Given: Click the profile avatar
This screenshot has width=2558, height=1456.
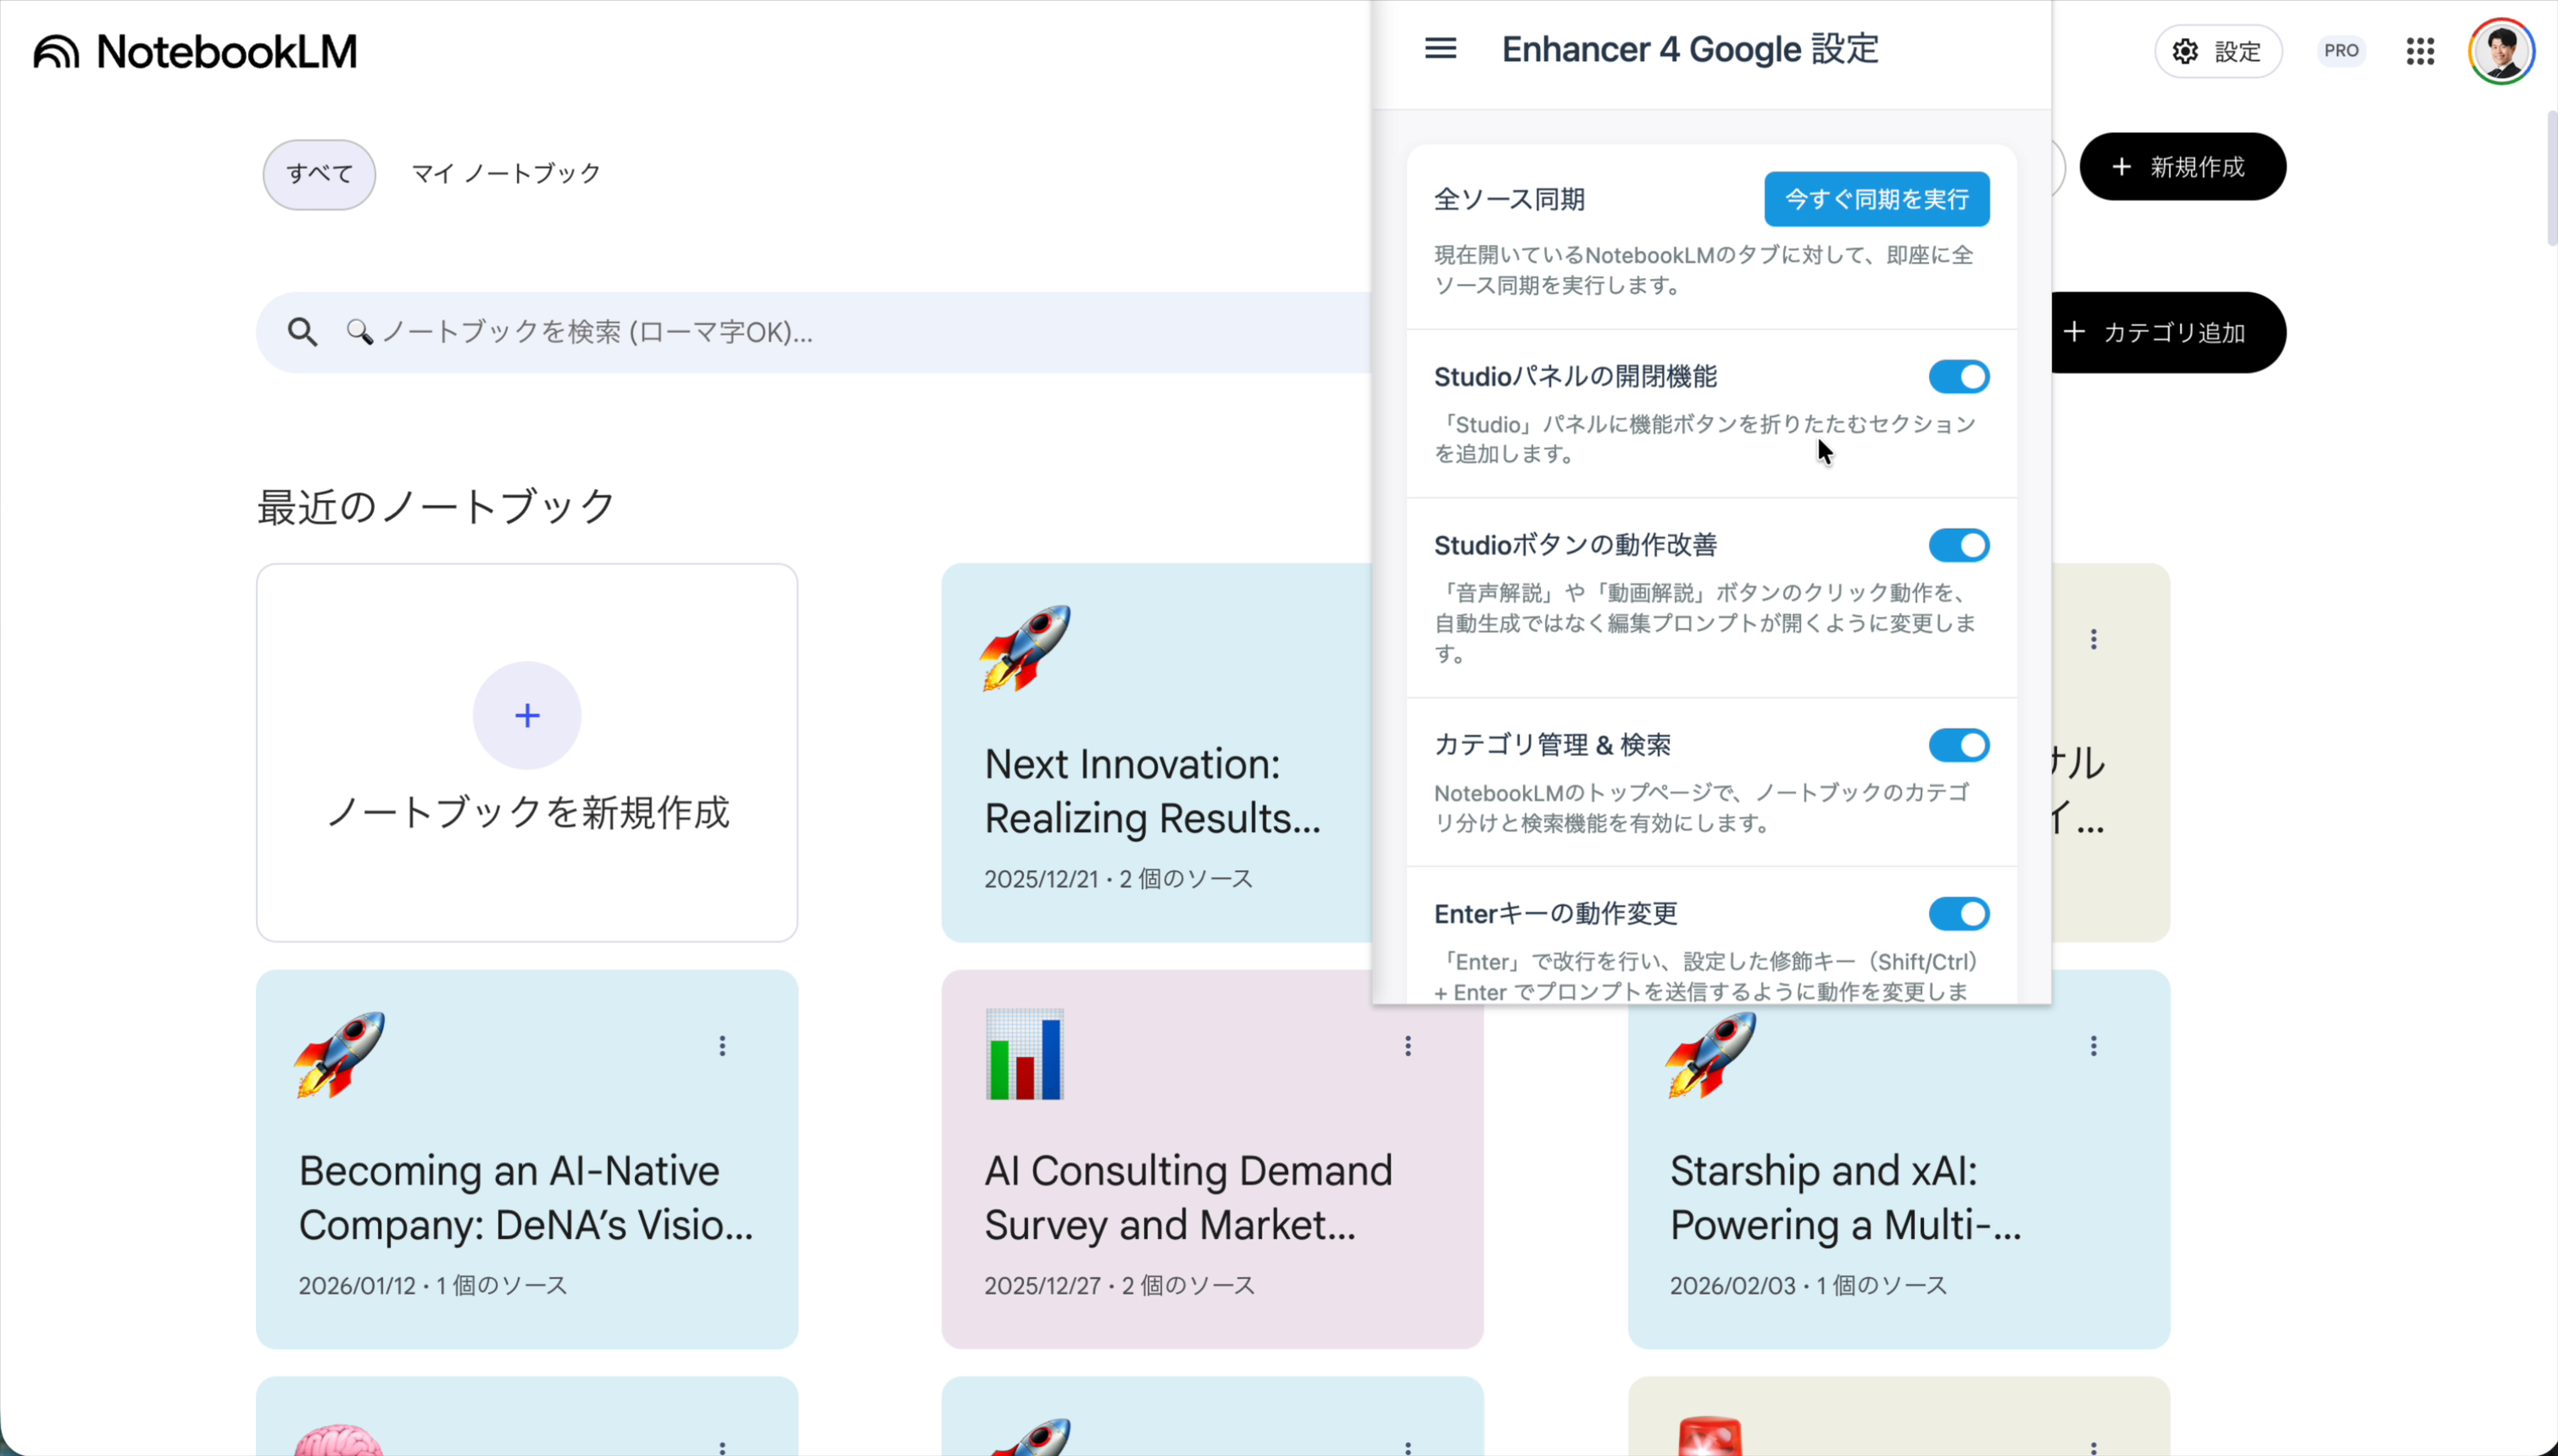Looking at the screenshot, I should (2503, 50).
